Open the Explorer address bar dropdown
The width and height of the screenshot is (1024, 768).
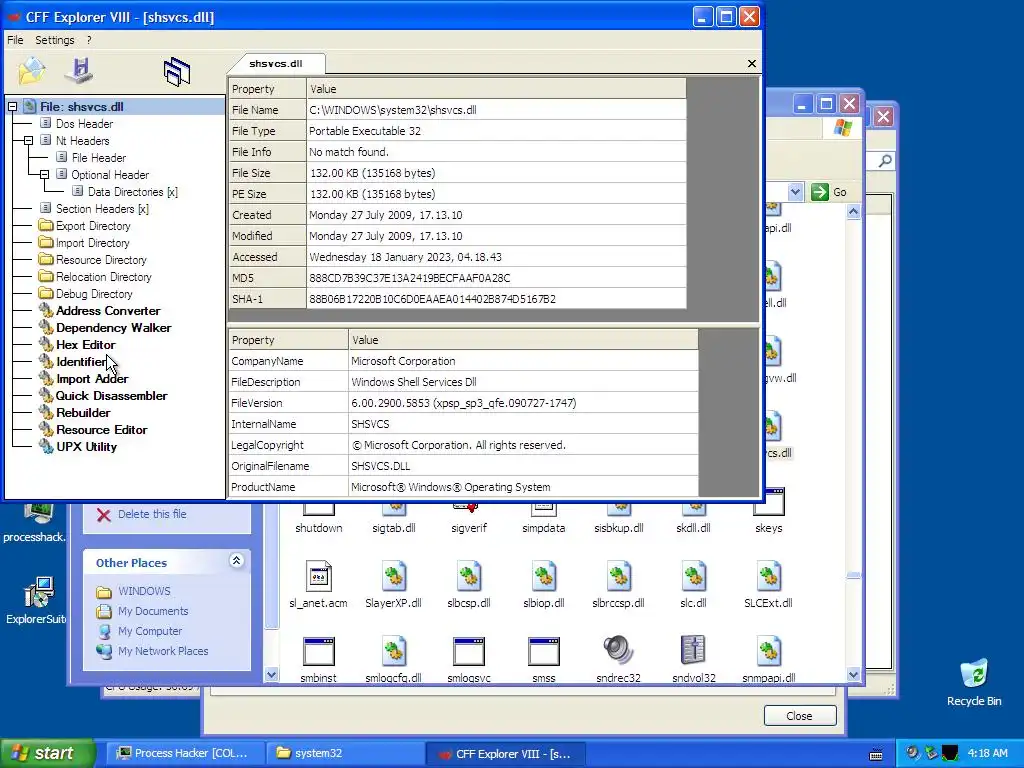point(795,192)
